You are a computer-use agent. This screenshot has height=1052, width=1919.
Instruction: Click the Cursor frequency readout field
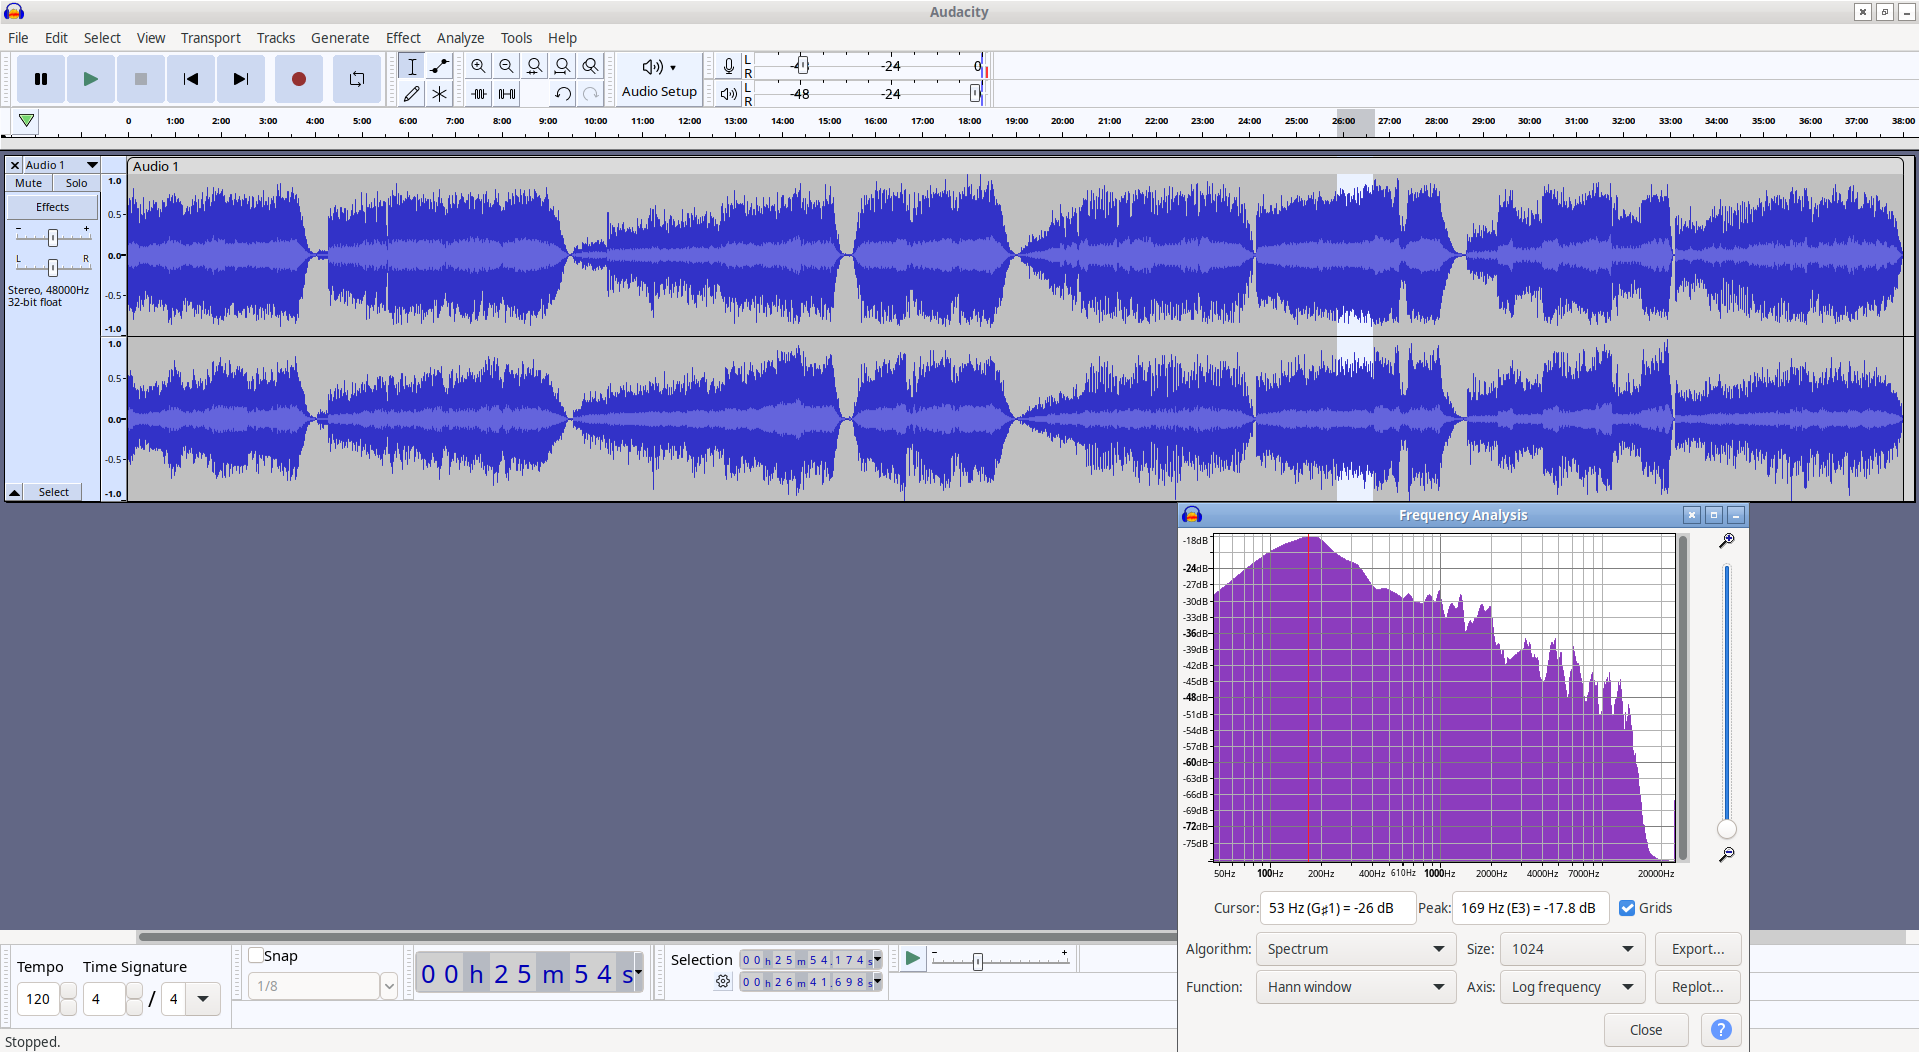[1337, 908]
